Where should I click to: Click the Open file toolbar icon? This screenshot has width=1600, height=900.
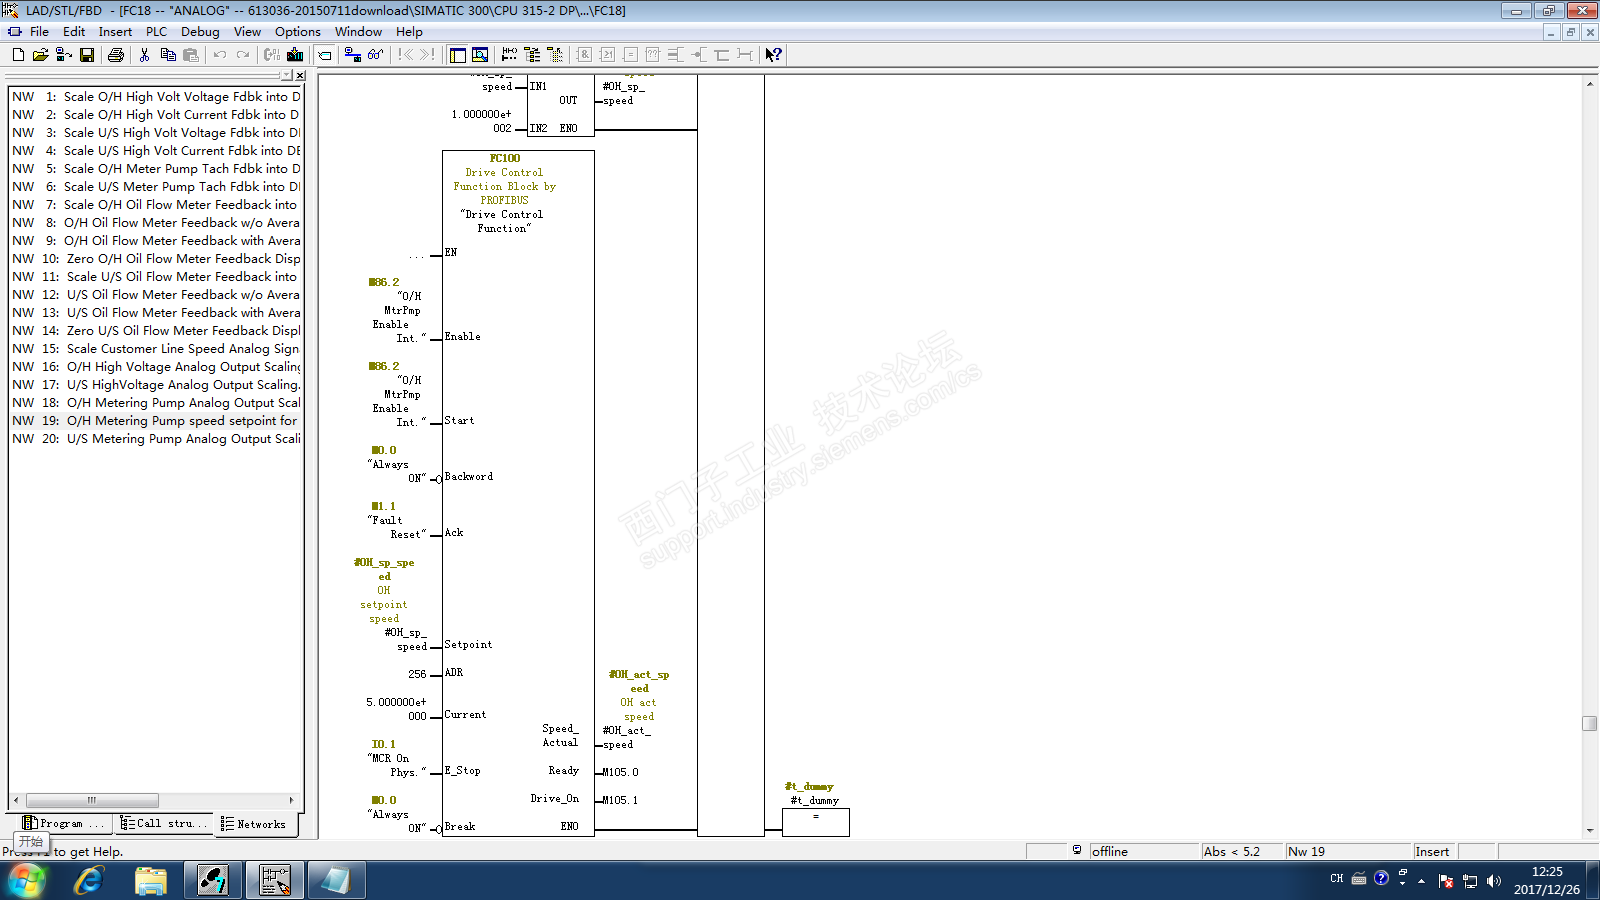tap(40, 55)
